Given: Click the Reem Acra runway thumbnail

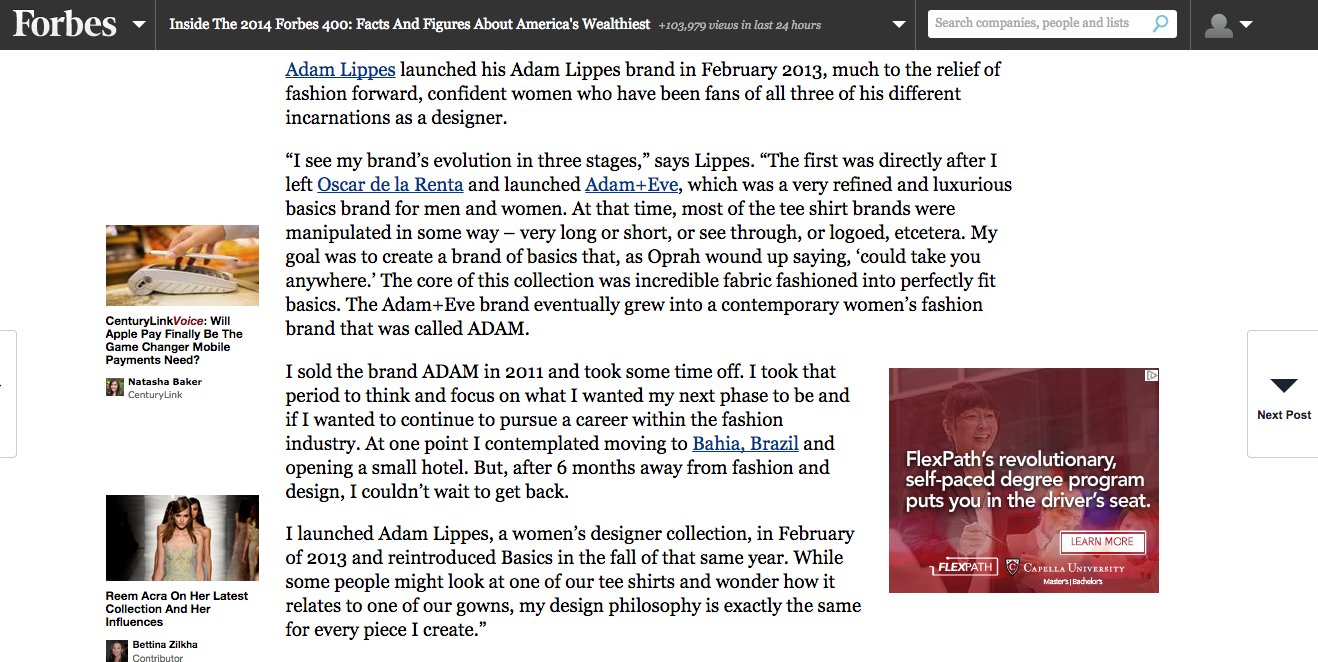Looking at the screenshot, I should (x=182, y=538).
